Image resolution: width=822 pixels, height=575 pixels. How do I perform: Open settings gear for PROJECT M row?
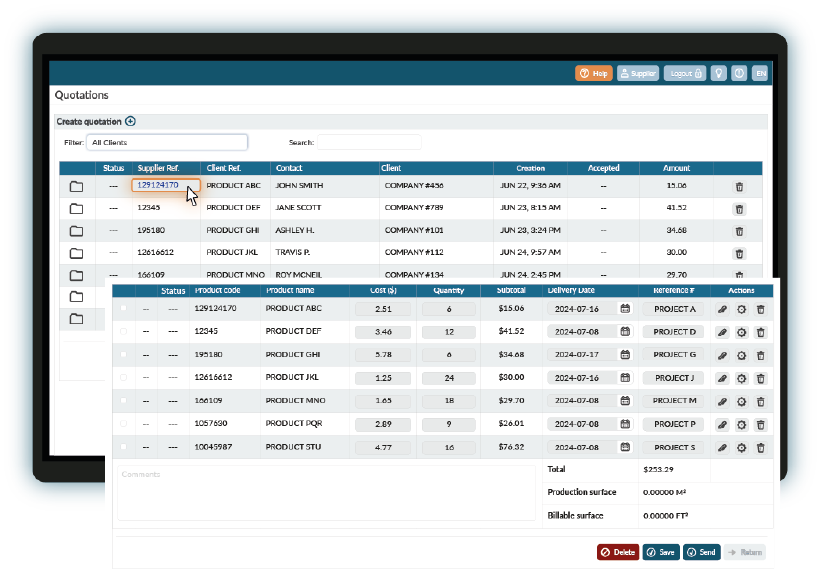[x=741, y=402]
